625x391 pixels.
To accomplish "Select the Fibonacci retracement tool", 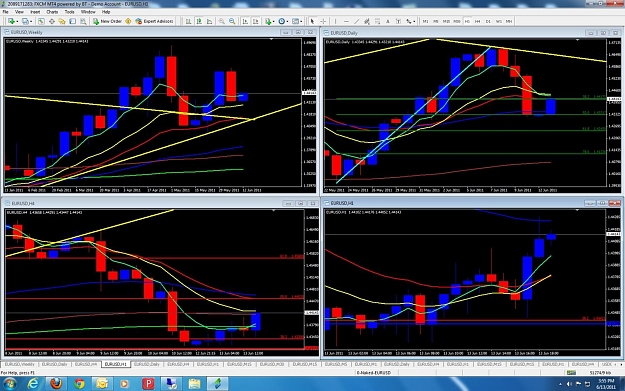I will pos(377,21).
